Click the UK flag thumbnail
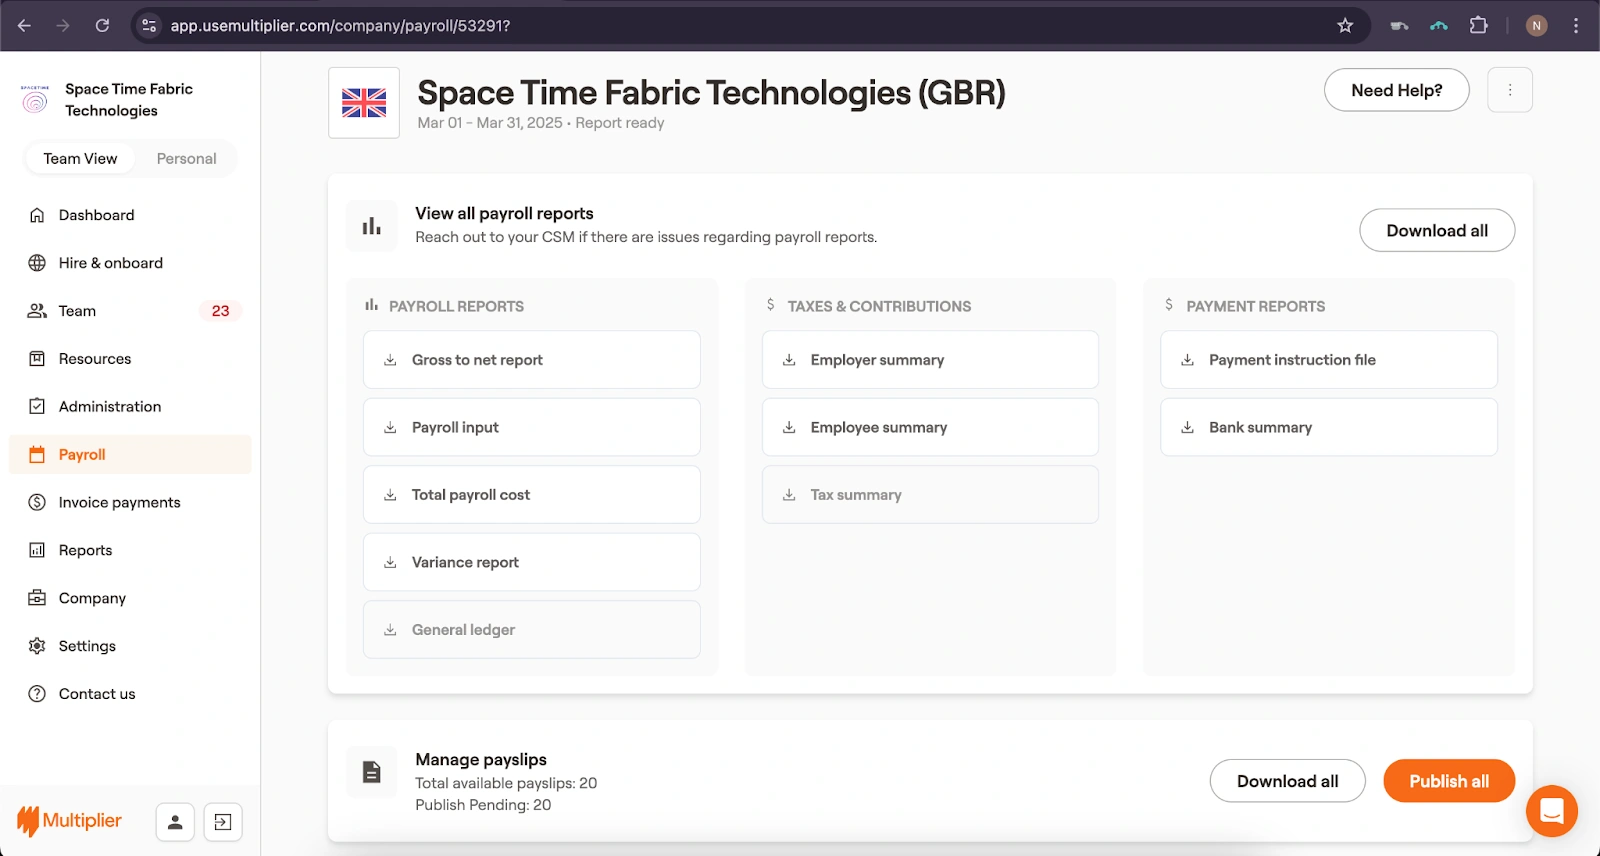This screenshot has width=1600, height=856. click(364, 103)
